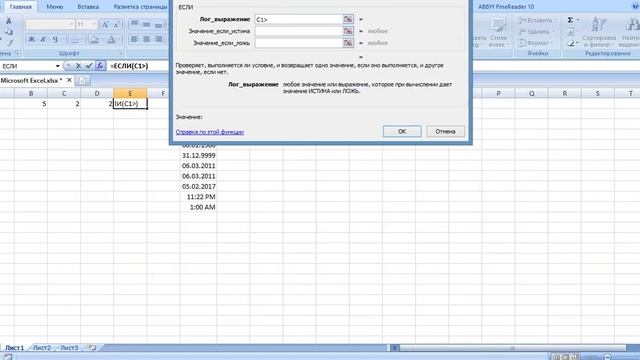Collapse dialog via Лог_выражение range selector icon
This screenshot has width=640, height=360.
click(x=348, y=19)
